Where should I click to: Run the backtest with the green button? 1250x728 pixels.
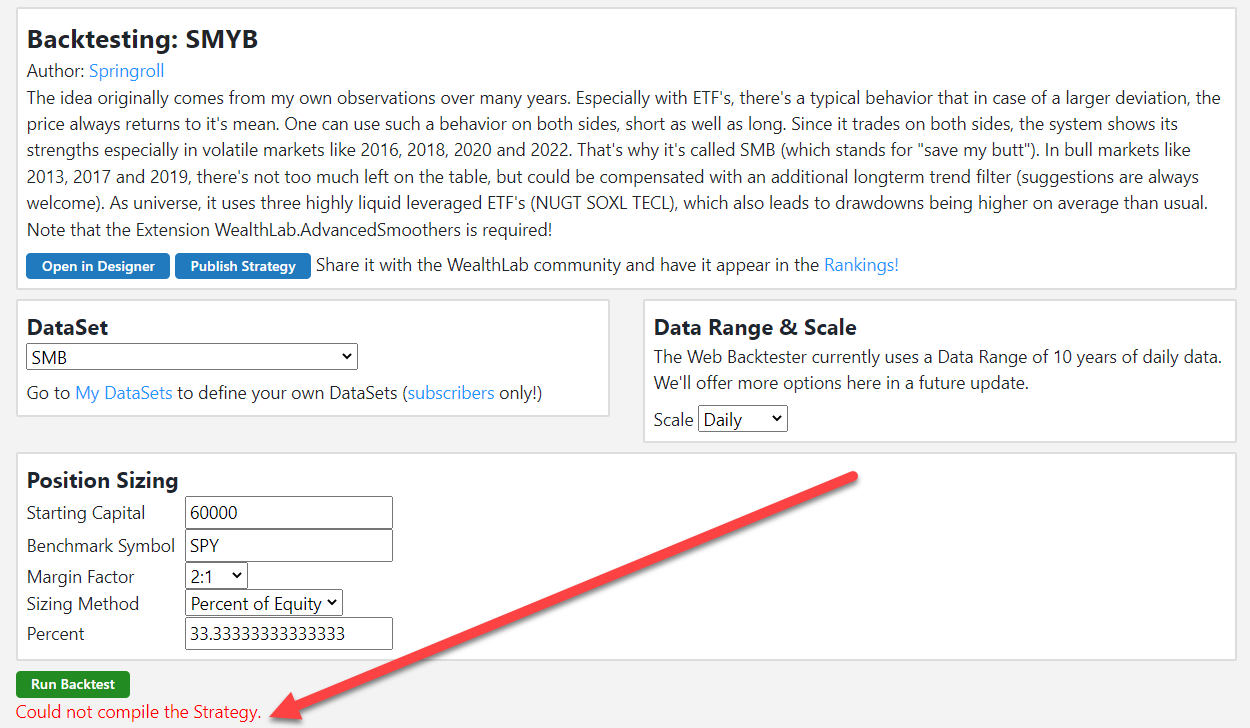click(73, 685)
